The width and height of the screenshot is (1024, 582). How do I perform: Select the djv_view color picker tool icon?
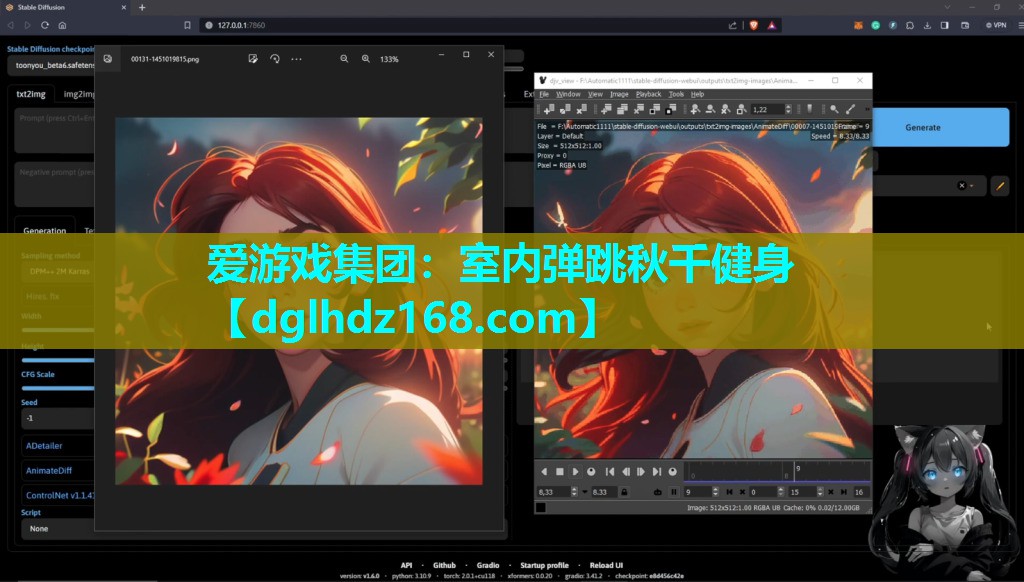point(850,109)
